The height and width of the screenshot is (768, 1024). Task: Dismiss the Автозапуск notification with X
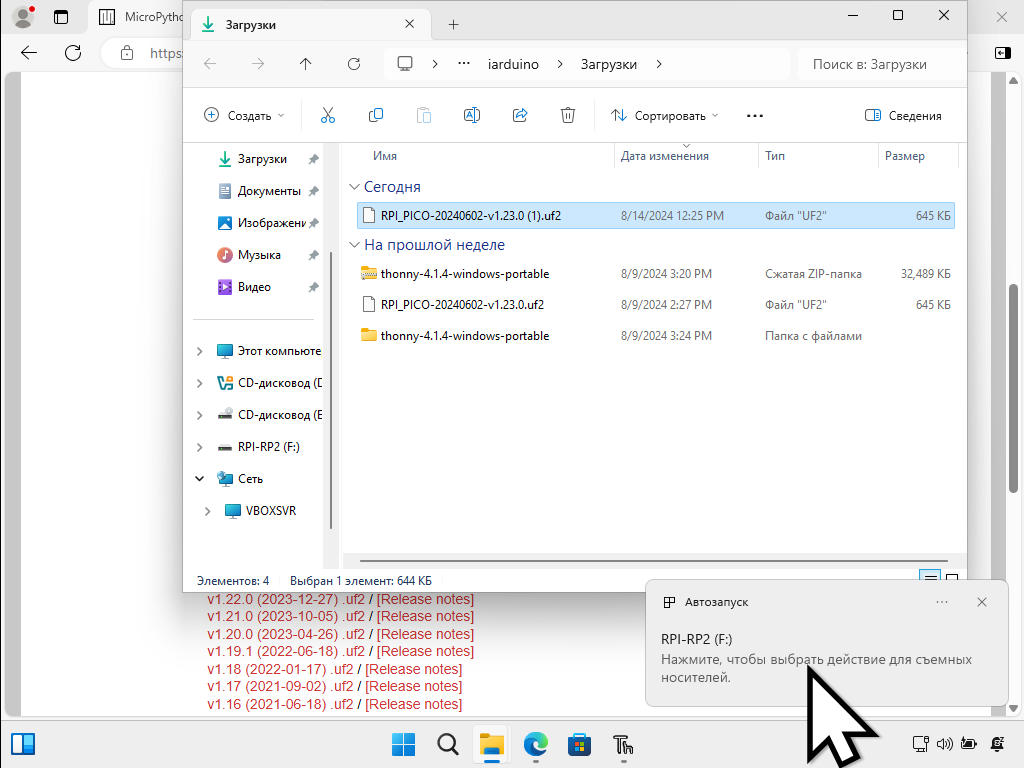[982, 602]
